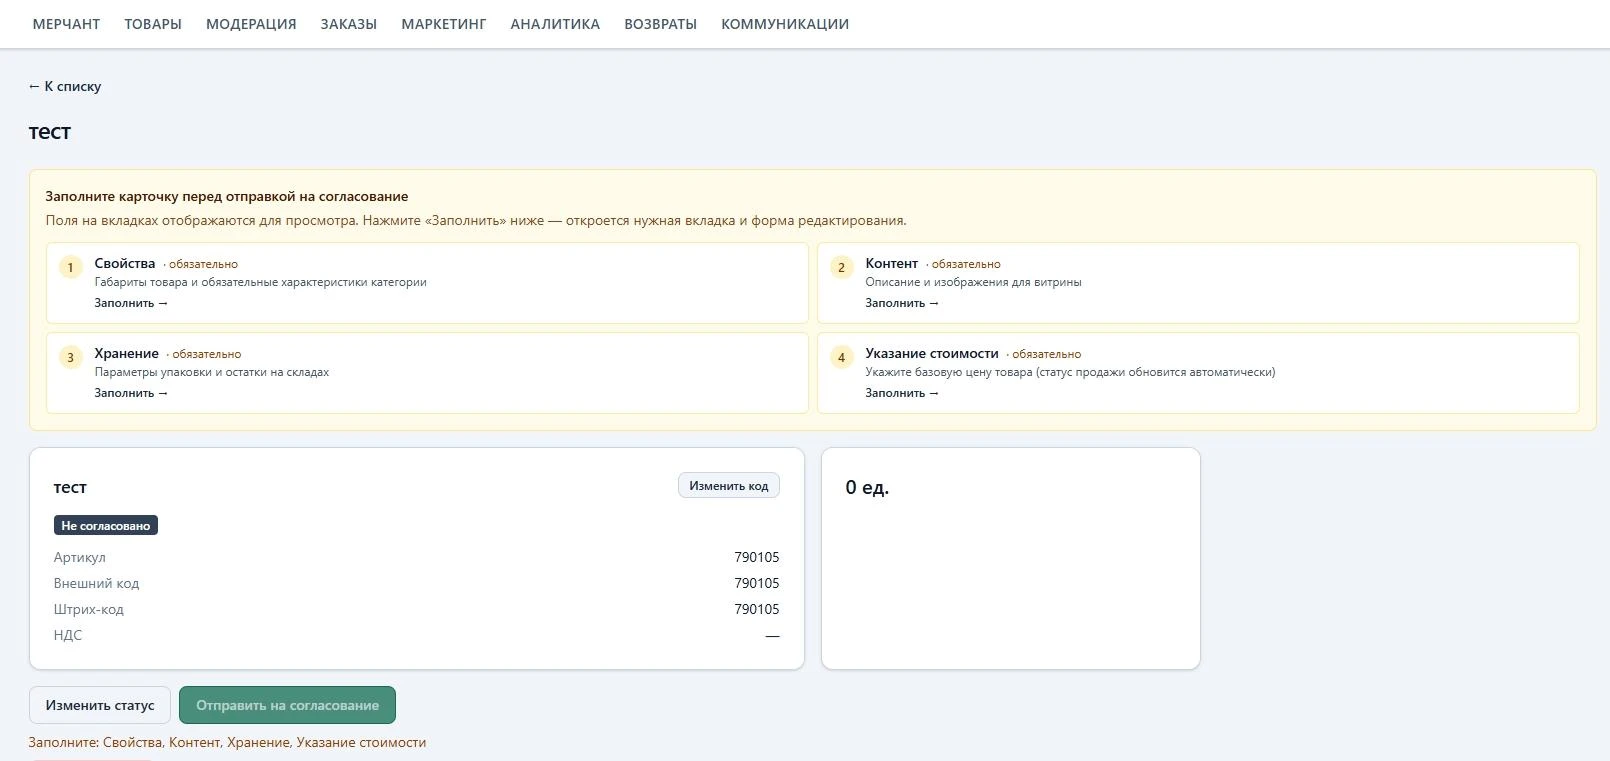Go to МОДЕРАЦИЯ section
The width and height of the screenshot is (1610, 761).
(251, 24)
